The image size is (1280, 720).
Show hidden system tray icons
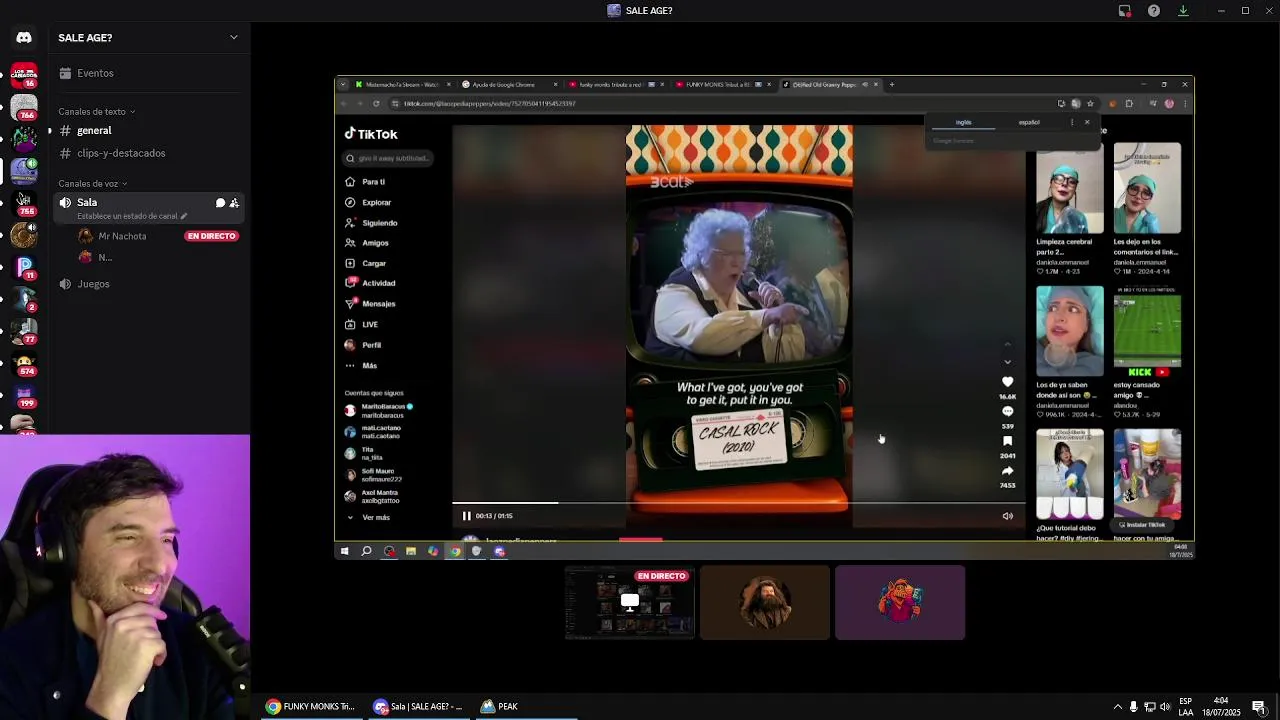(1118, 707)
